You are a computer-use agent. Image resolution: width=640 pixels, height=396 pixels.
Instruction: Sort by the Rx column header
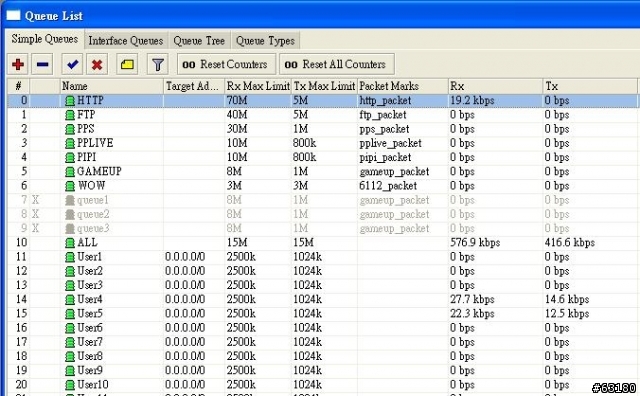496,86
